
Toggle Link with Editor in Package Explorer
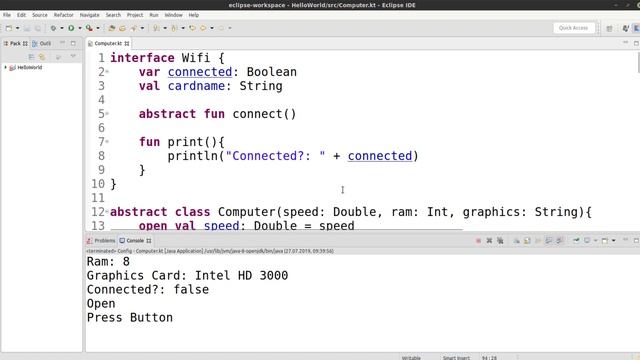coord(42,57)
